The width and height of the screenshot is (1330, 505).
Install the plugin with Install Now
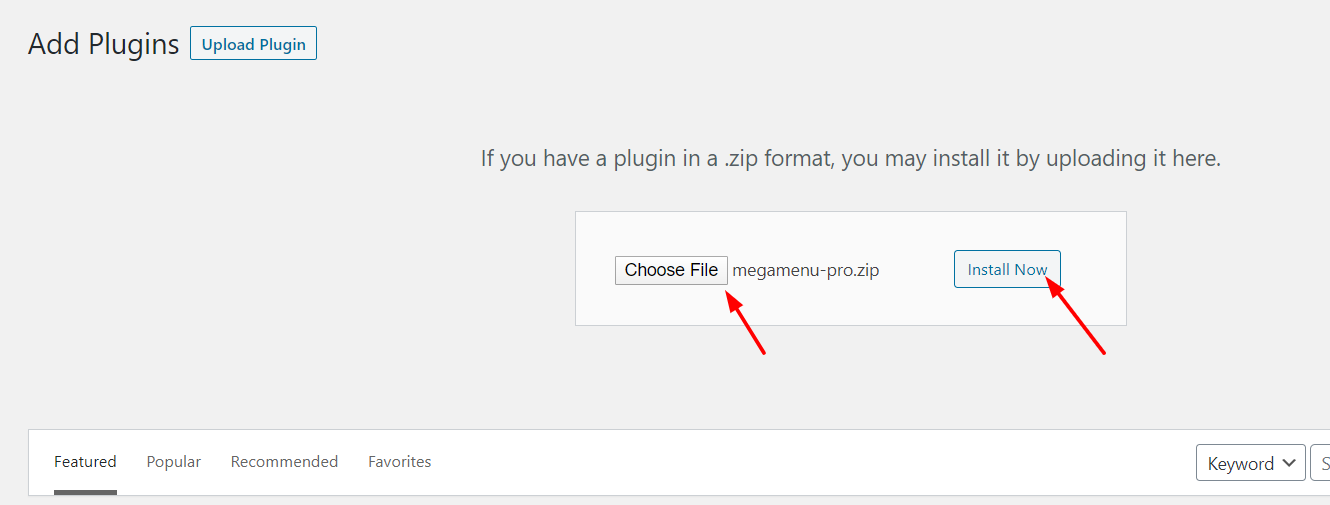1007,269
